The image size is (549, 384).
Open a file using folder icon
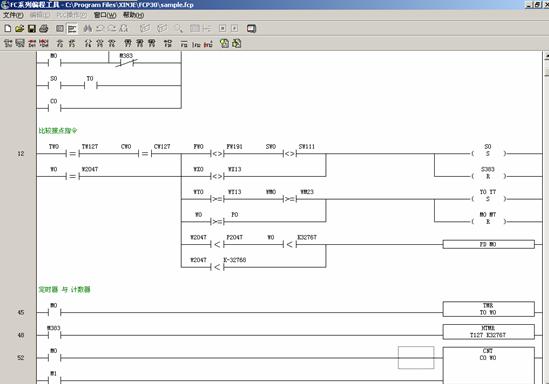(20, 29)
